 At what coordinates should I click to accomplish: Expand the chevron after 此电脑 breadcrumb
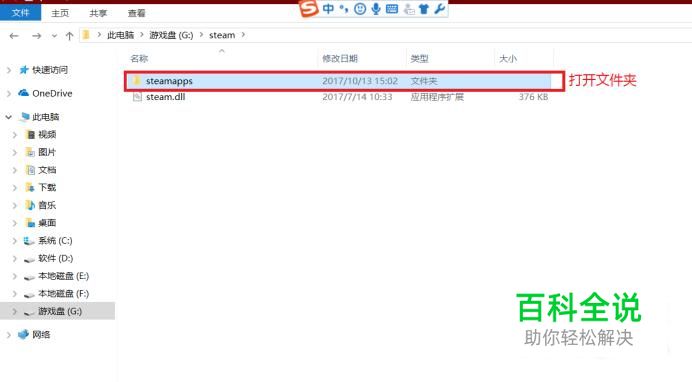pyautogui.click(x=142, y=35)
